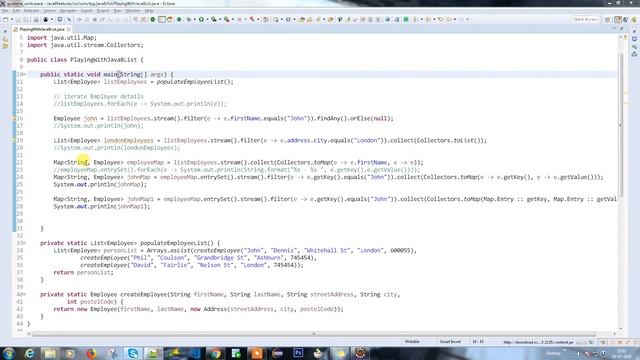Image resolution: width=640 pixels, height=360 pixels.
Task: Click the Next Annotation arrow icon
Action: pyautogui.click(x=415, y=19)
